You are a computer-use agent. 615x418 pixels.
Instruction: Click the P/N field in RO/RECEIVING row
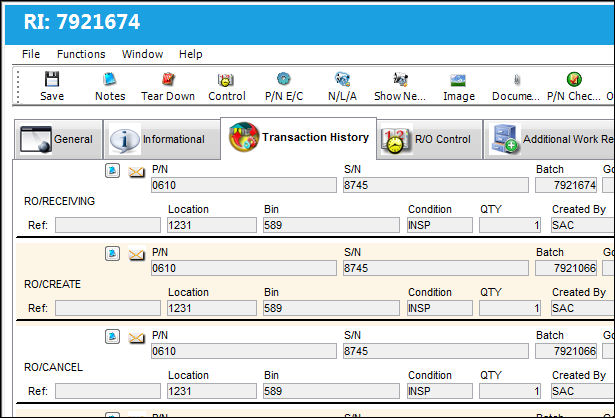click(244, 185)
